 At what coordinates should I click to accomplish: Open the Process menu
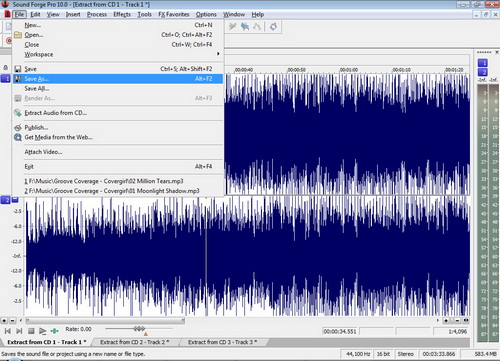[97, 14]
